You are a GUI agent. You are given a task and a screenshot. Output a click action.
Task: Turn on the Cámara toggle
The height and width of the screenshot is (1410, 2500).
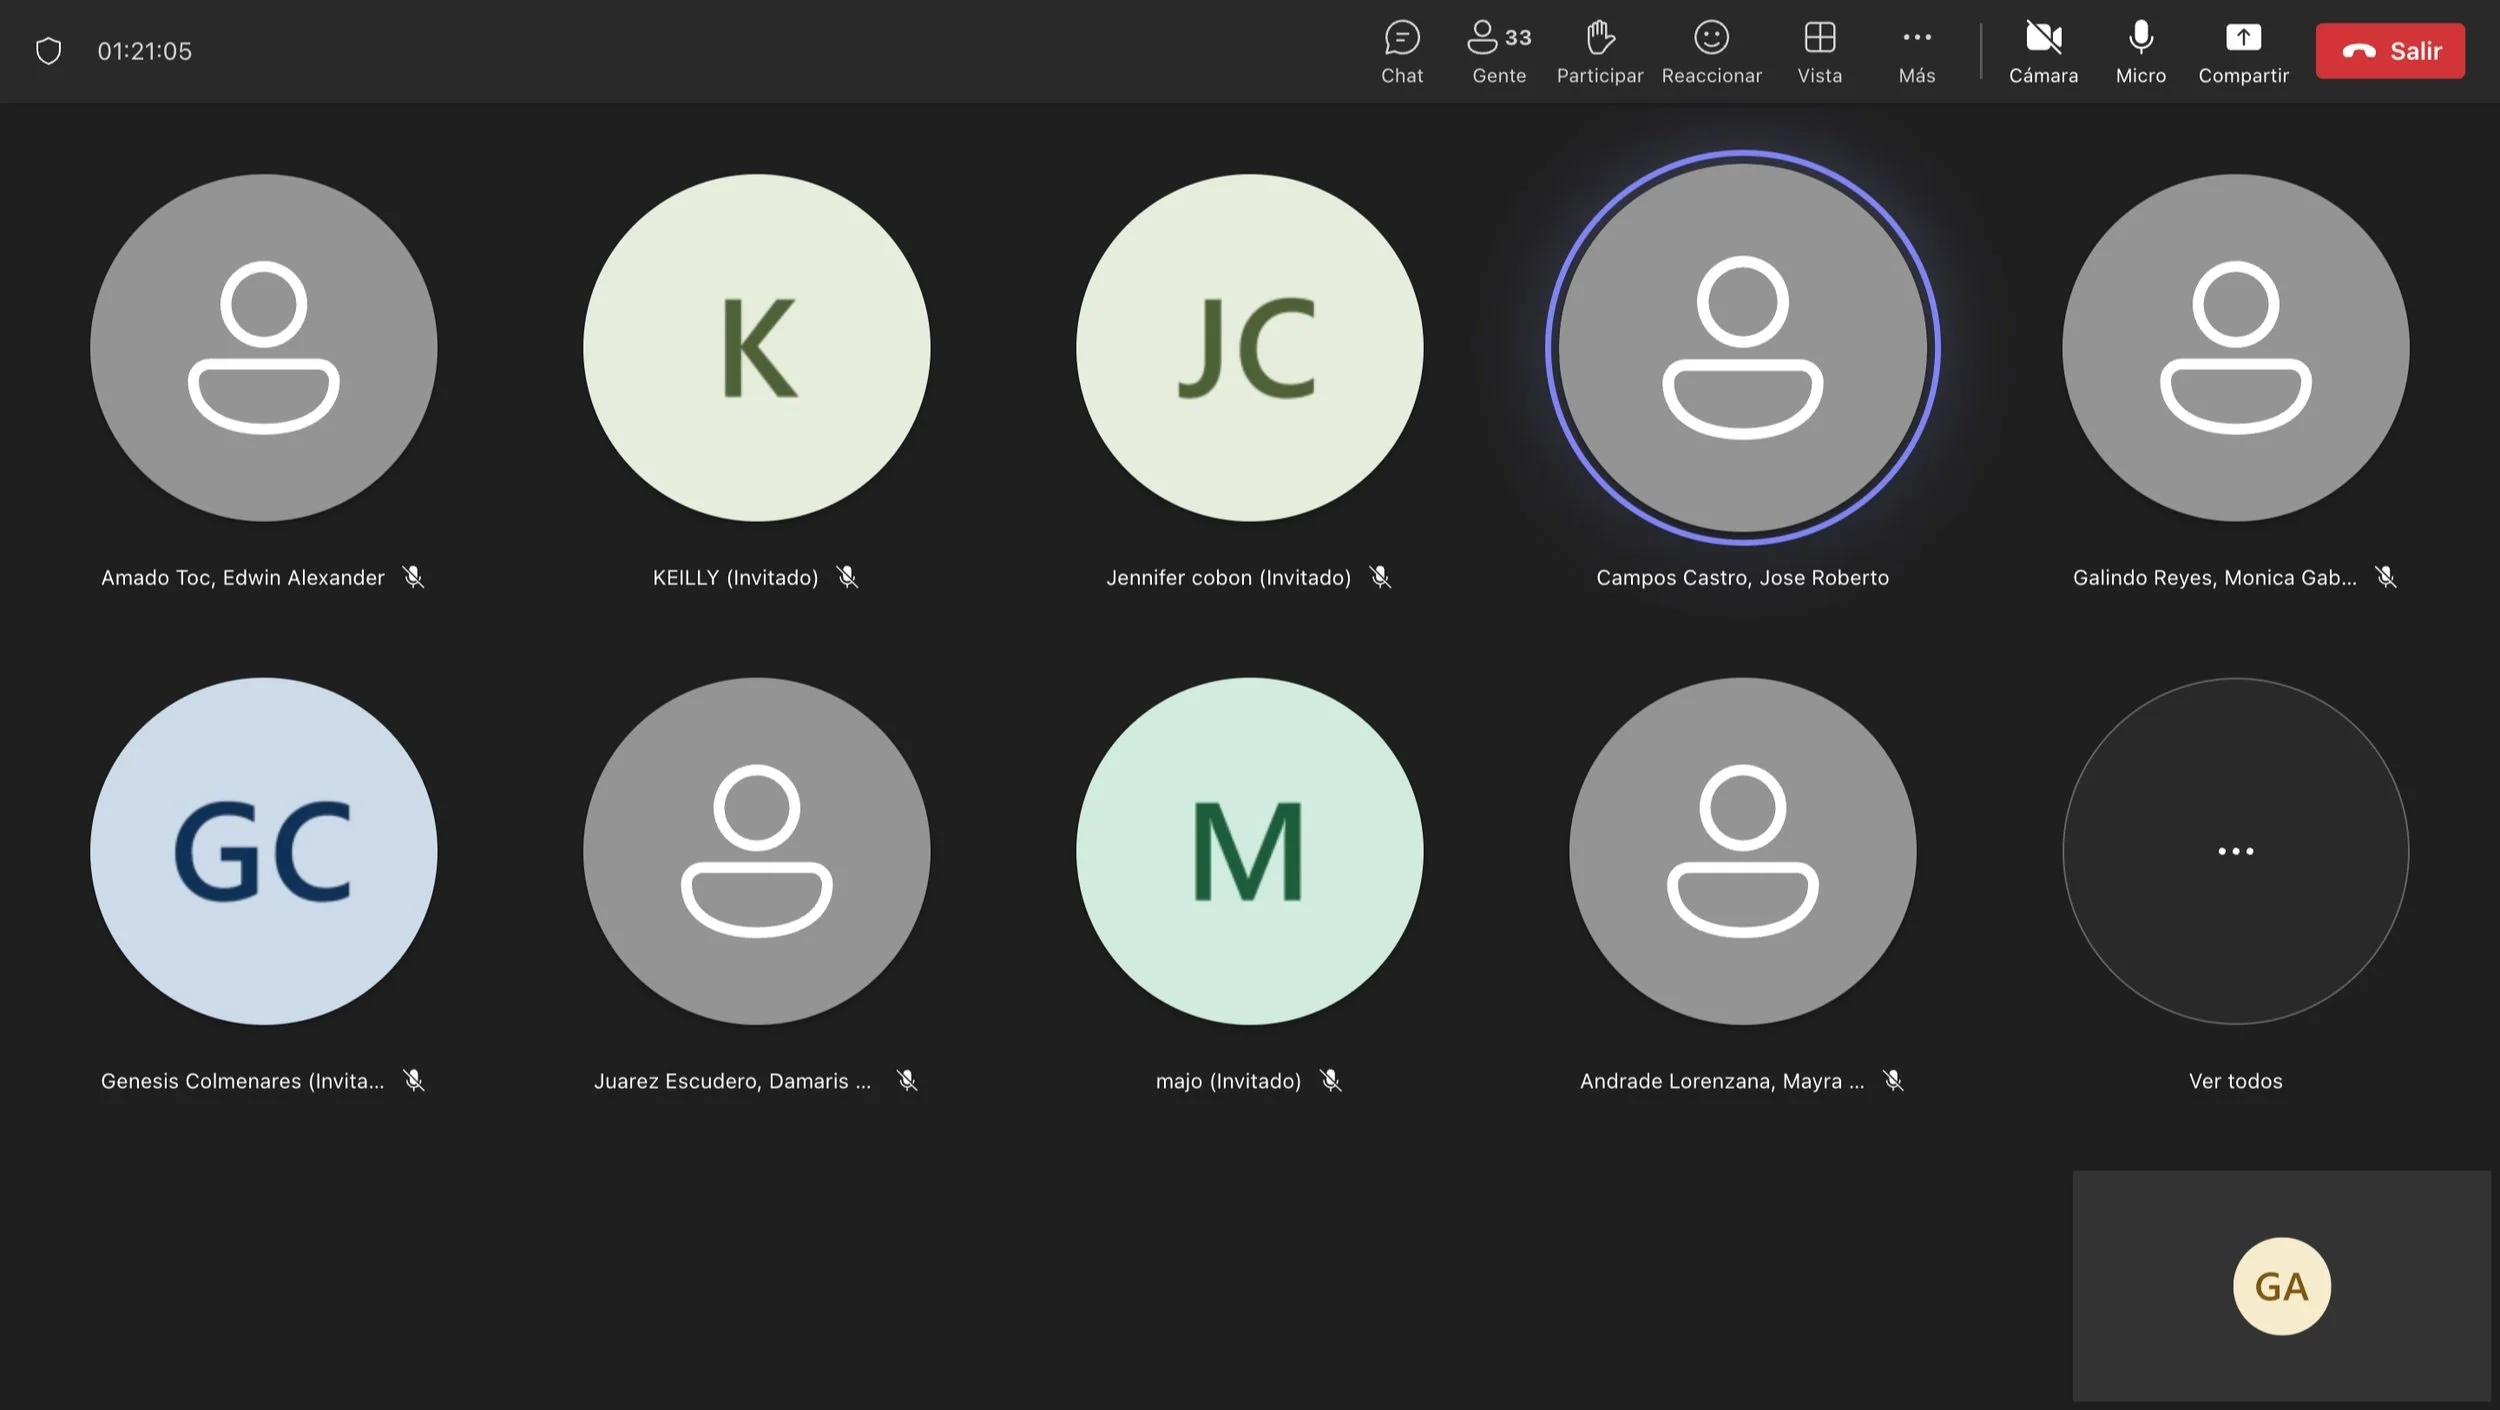(2042, 50)
